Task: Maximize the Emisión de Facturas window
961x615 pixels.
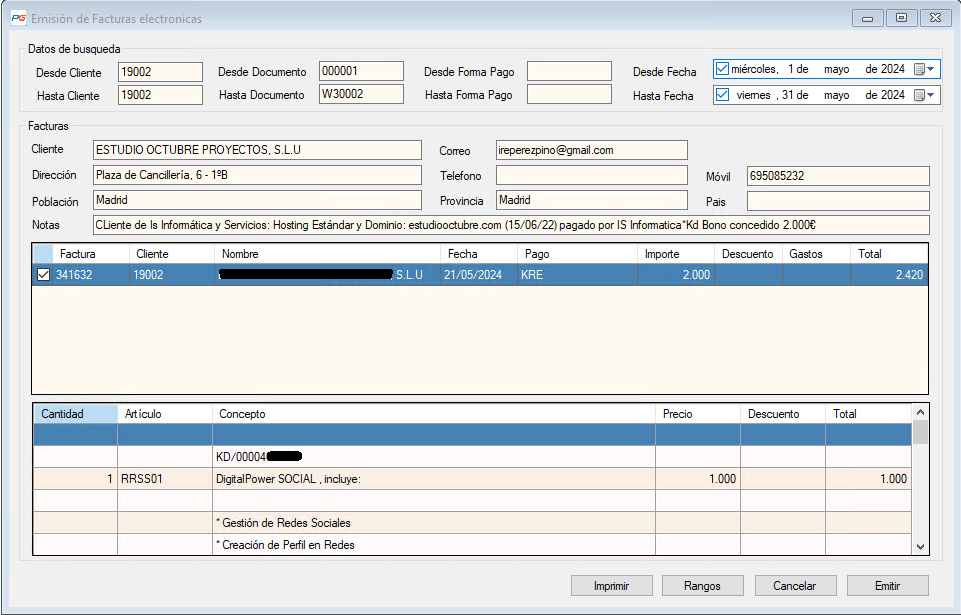Action: pos(902,18)
